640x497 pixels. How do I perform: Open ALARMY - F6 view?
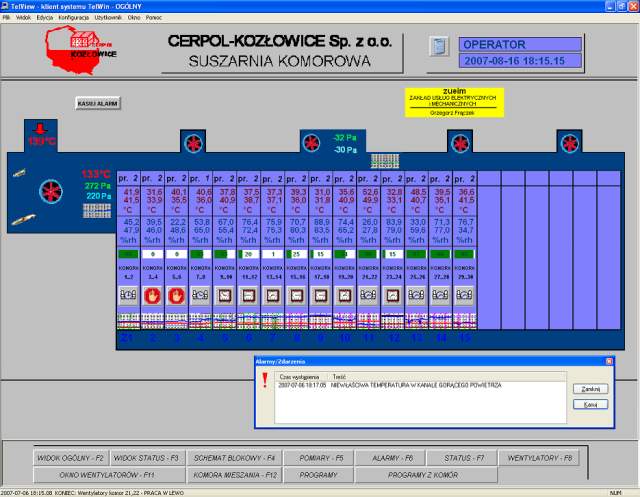392,458
